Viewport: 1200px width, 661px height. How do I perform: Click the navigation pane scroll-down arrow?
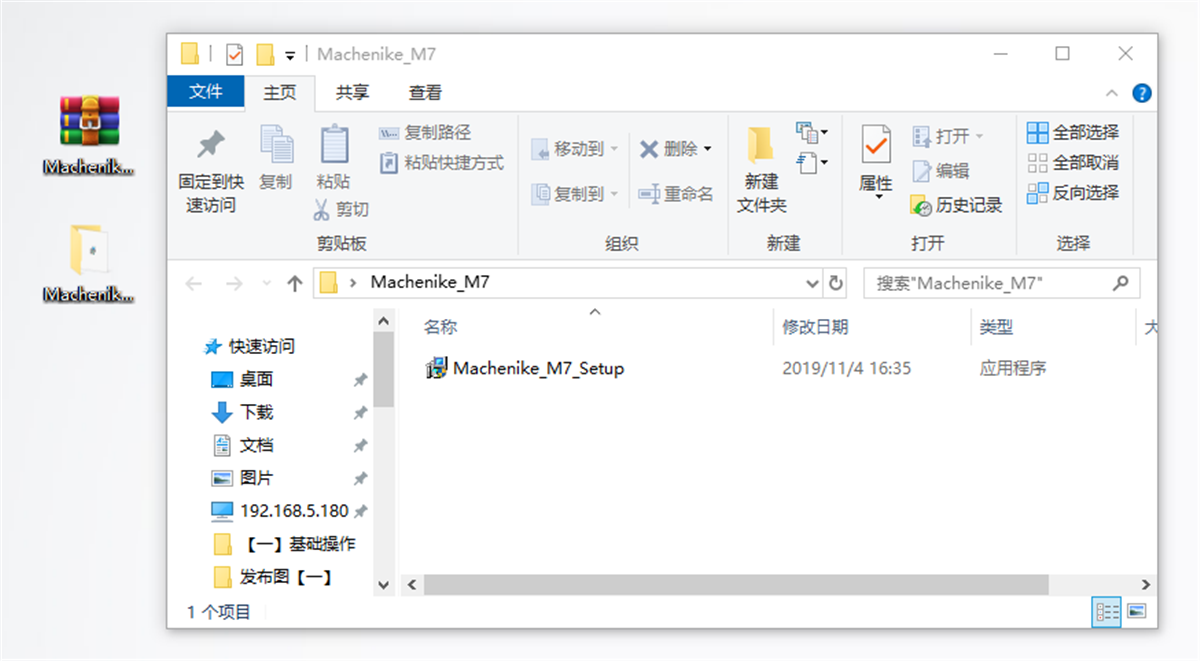tap(383, 584)
